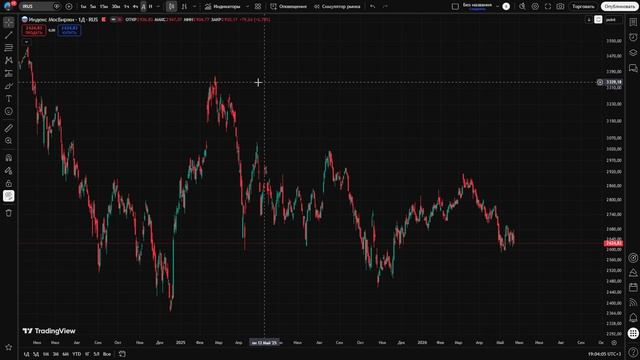This screenshot has width=640, height=360.
Task: Open the Без названия layout name
Action: pos(477,6)
